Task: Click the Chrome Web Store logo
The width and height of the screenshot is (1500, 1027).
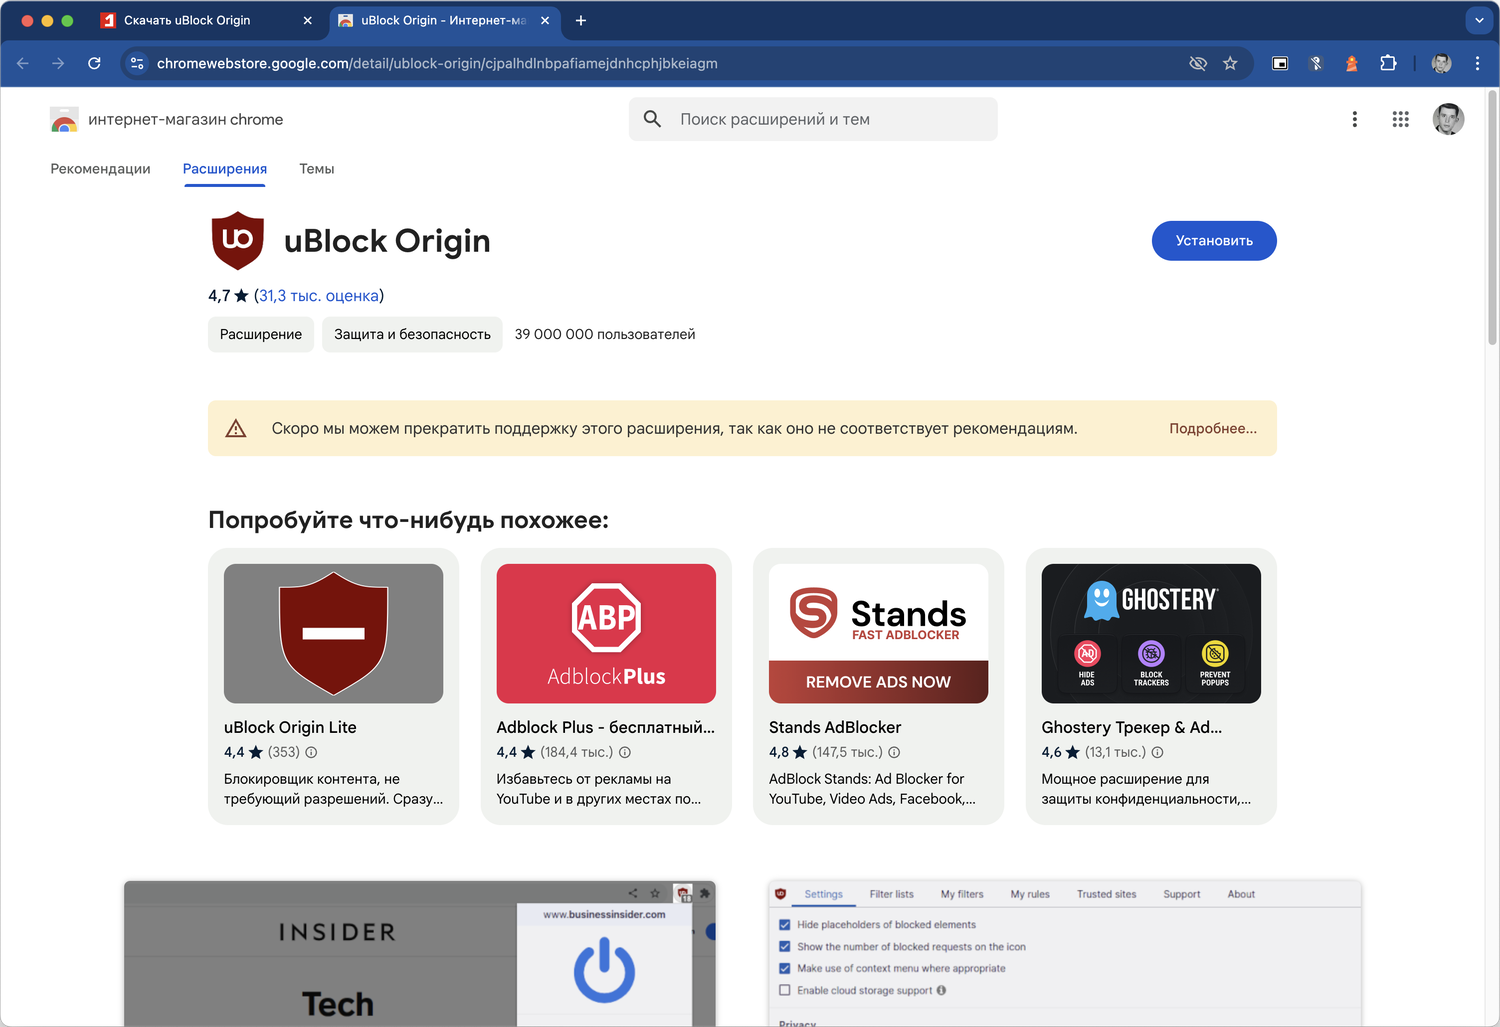Action: coord(64,120)
